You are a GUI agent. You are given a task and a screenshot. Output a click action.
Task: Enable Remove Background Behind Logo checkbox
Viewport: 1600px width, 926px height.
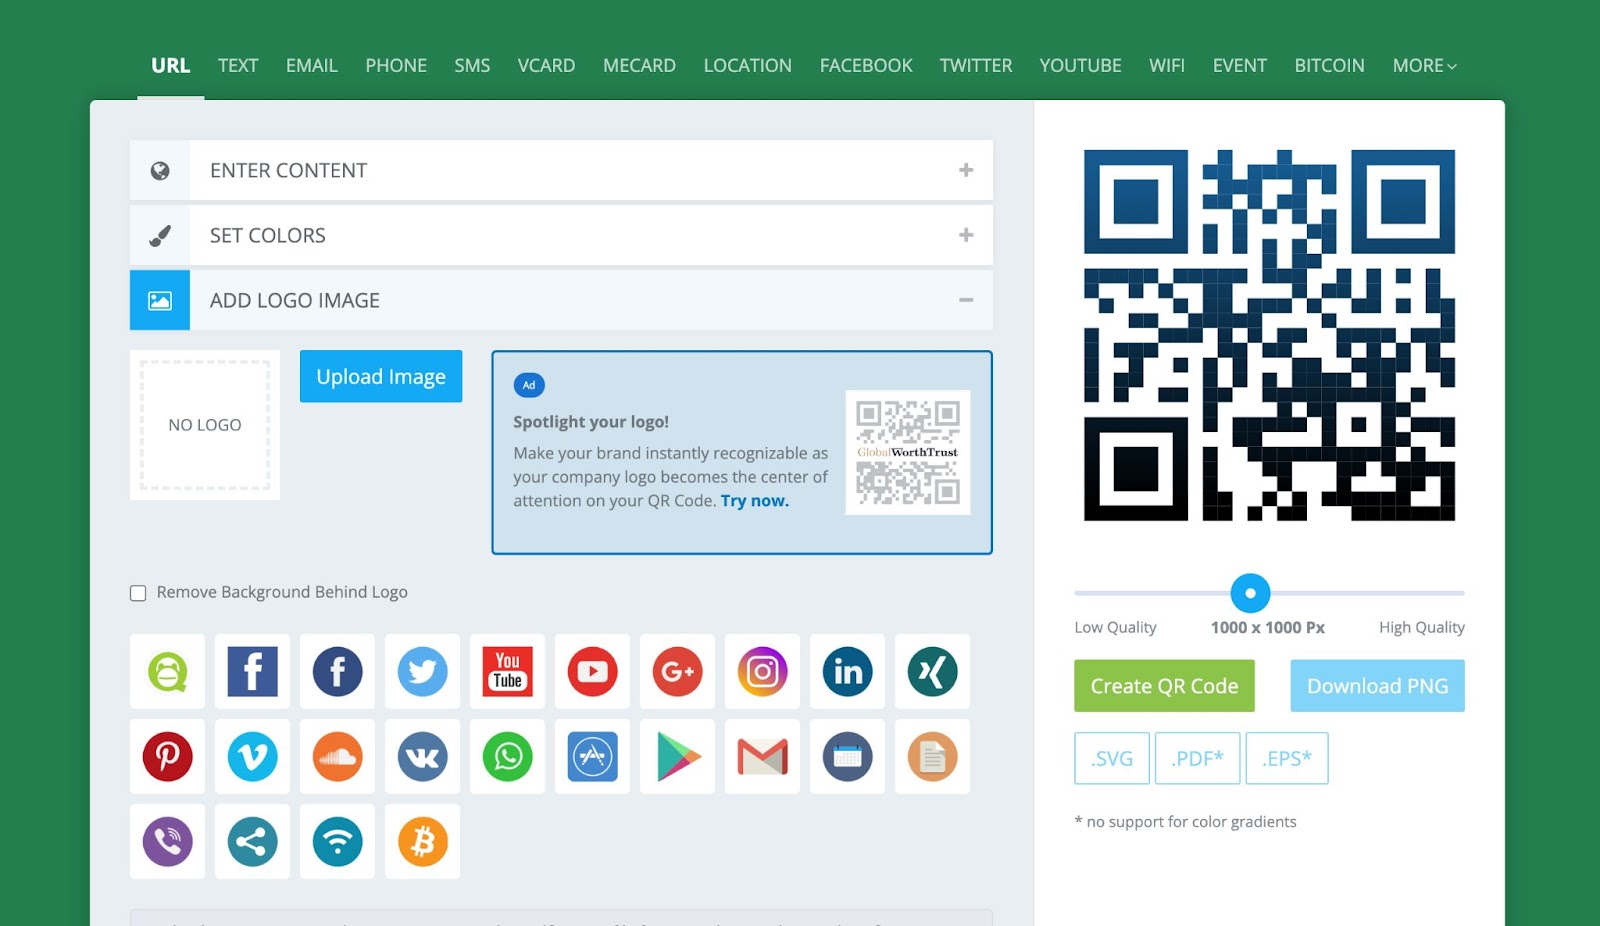[x=138, y=593]
